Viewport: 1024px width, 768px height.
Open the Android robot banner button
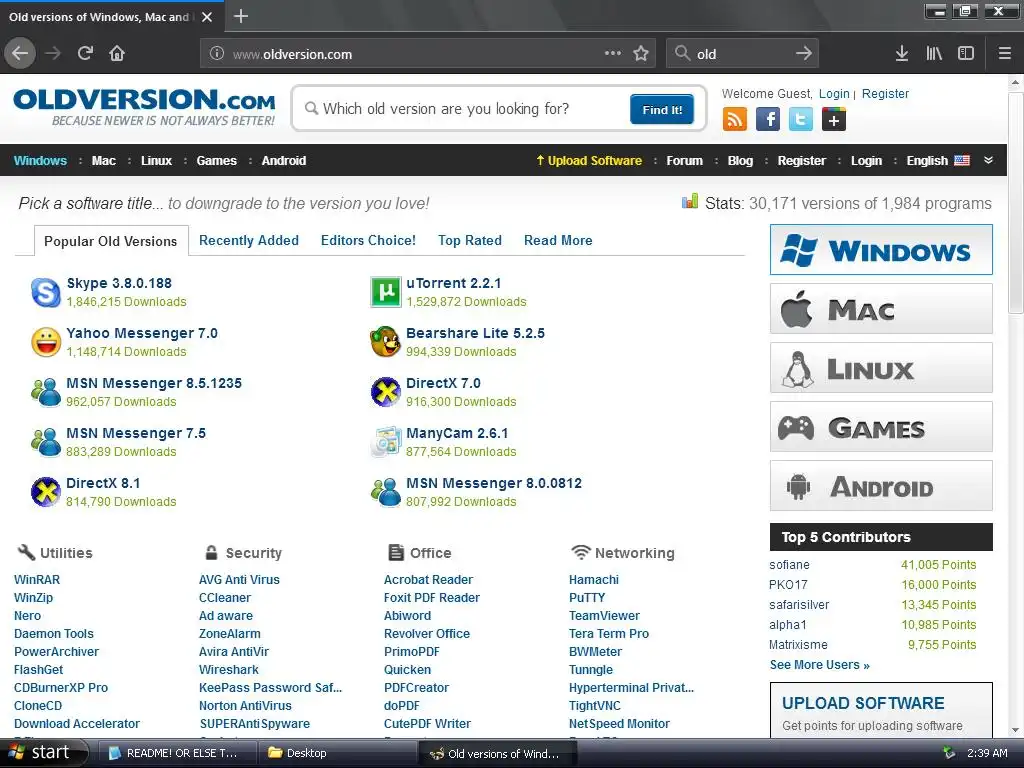(x=881, y=486)
